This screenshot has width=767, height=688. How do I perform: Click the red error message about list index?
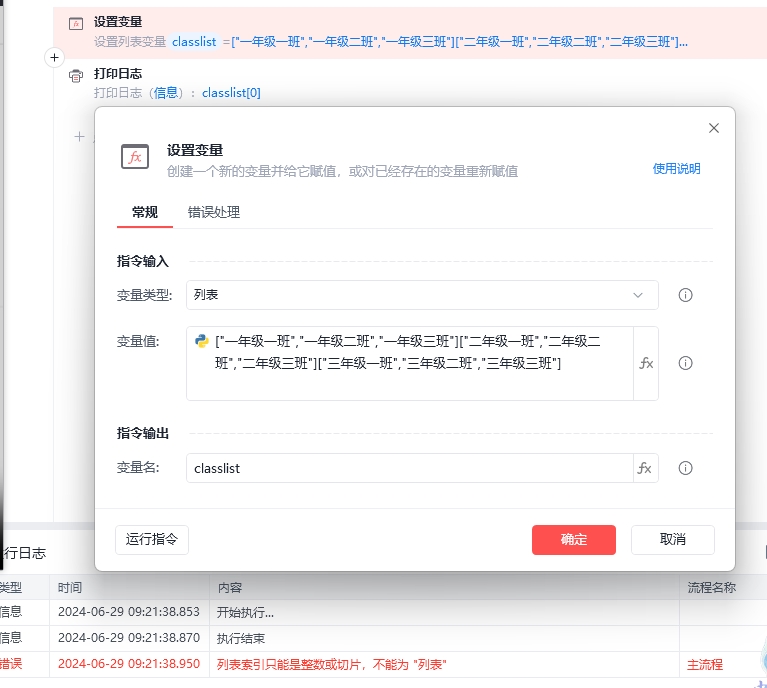[x=331, y=665]
